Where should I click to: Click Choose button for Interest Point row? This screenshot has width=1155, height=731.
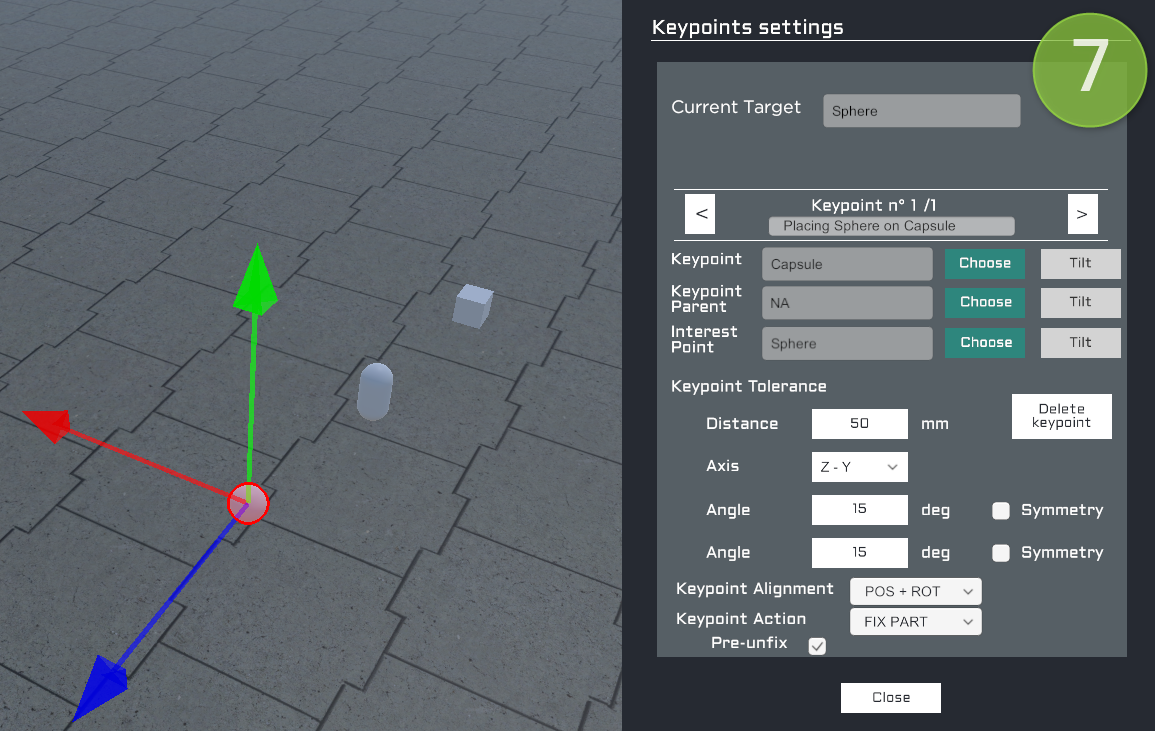coord(985,343)
